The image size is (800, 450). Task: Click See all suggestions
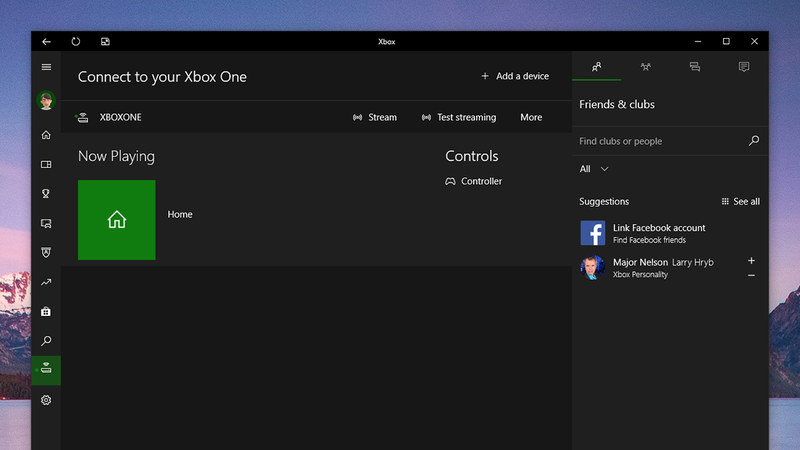[x=740, y=202]
